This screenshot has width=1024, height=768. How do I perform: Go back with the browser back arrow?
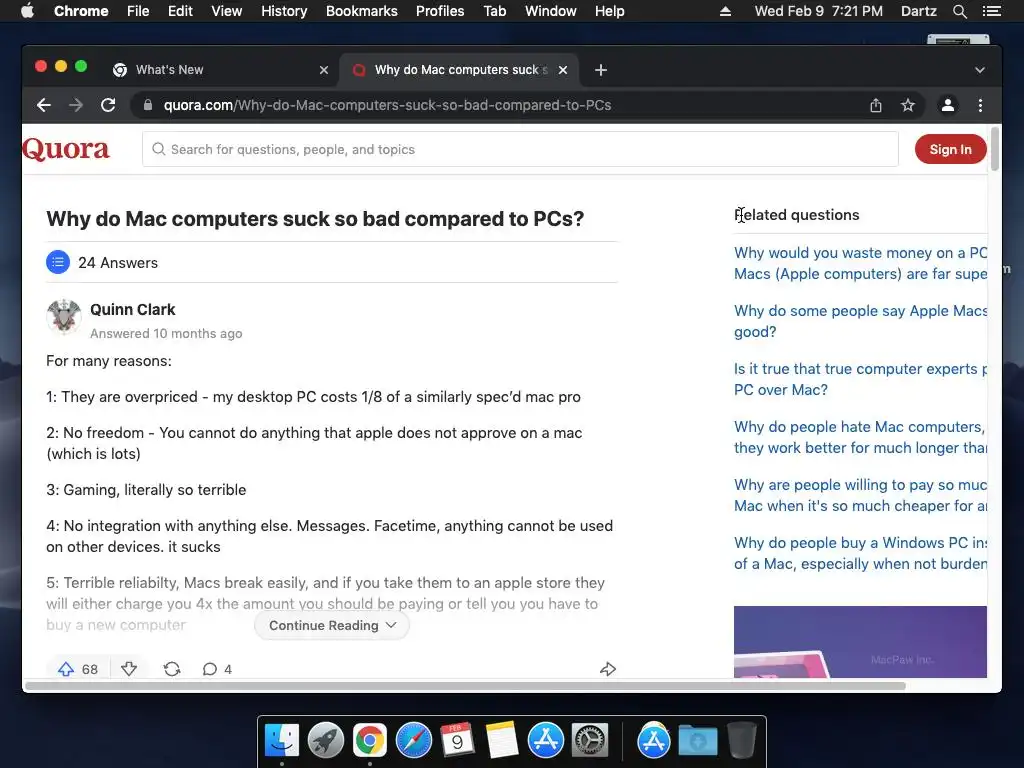44,105
